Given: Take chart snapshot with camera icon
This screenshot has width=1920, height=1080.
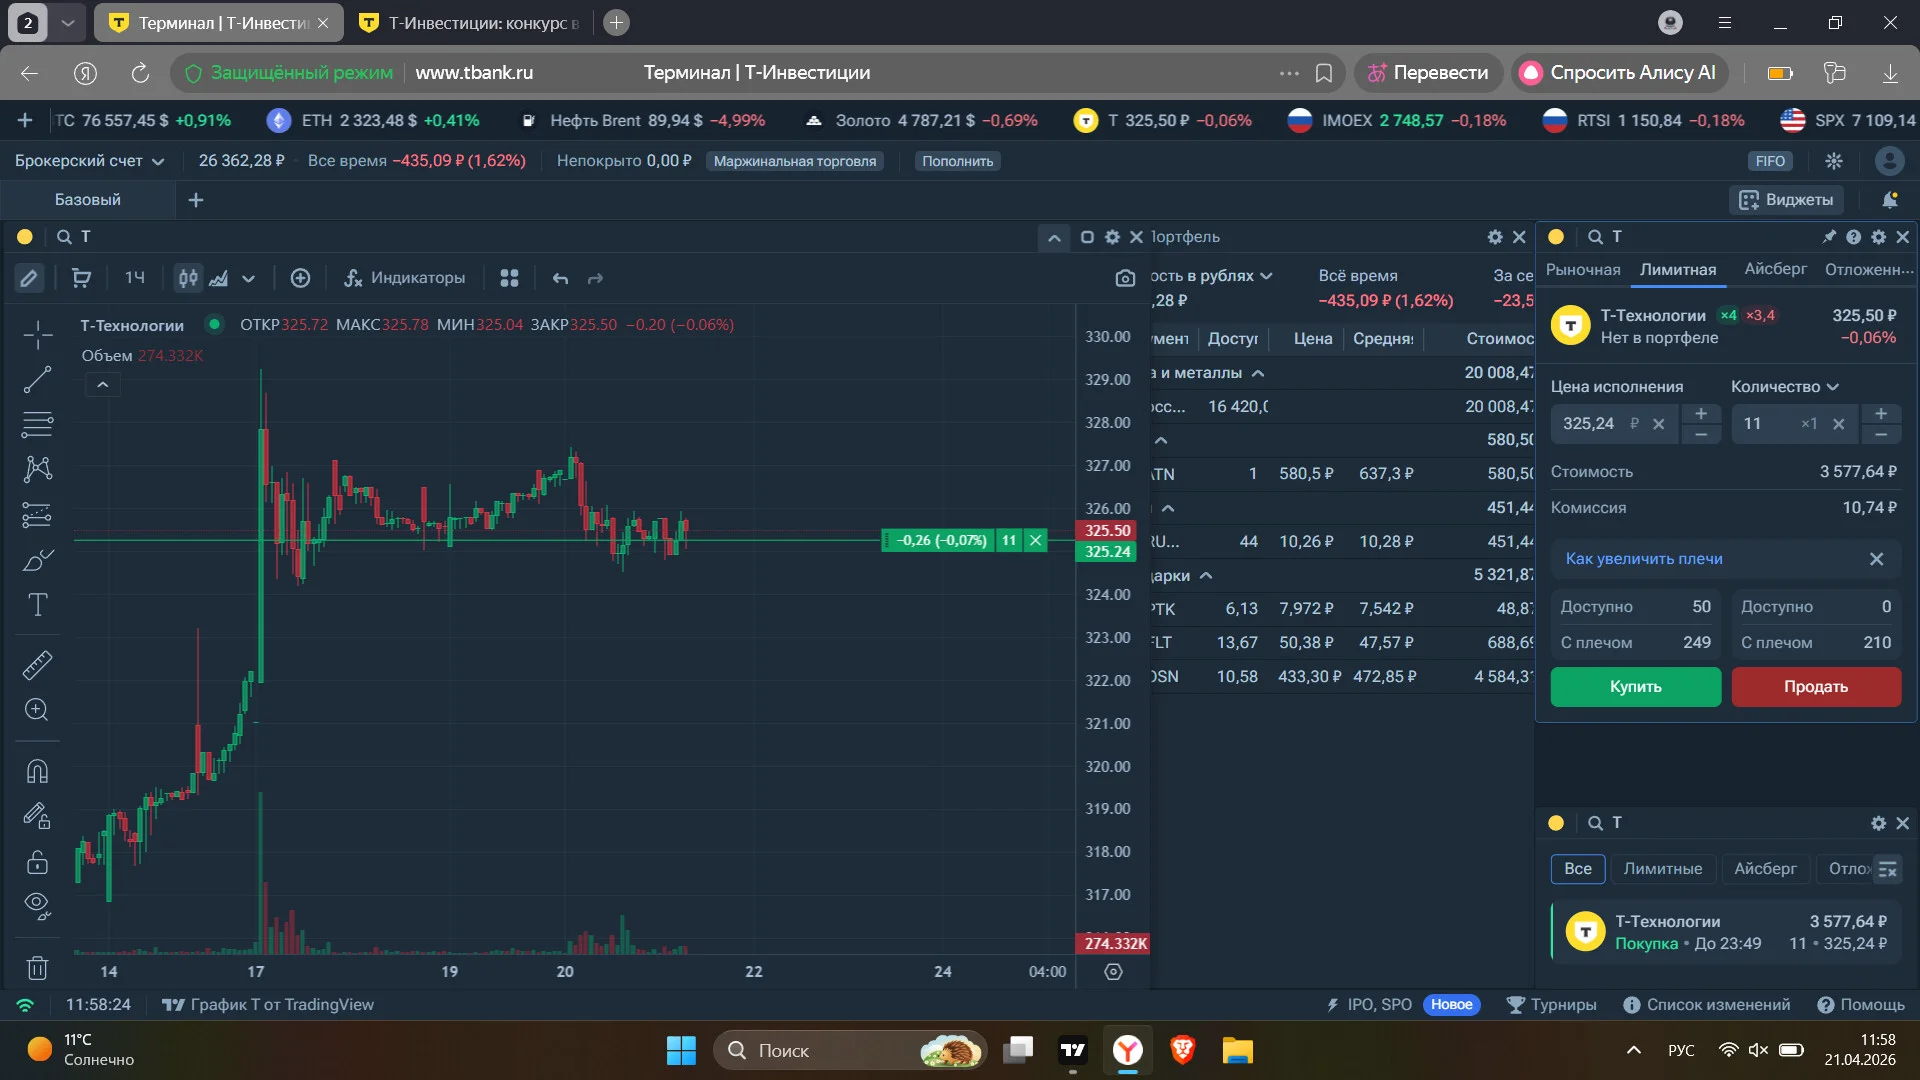Looking at the screenshot, I should point(1125,278).
